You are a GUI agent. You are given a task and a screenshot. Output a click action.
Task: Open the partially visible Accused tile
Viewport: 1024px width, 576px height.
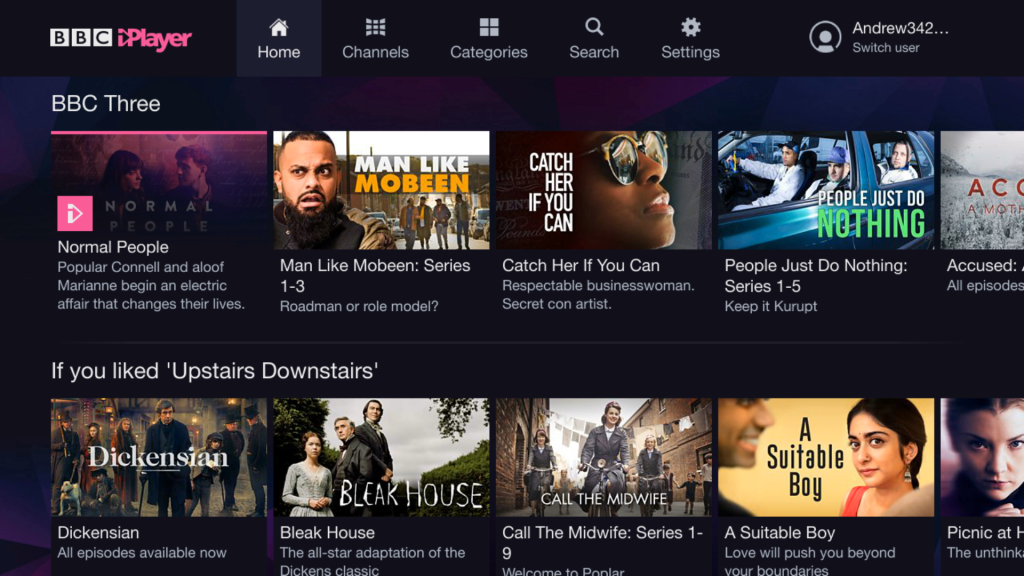pos(982,190)
